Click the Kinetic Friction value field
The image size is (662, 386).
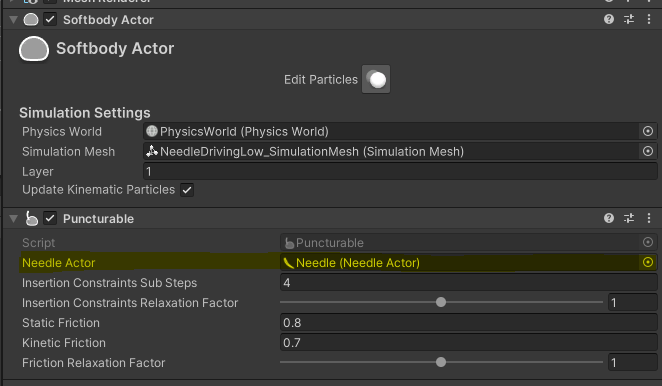pos(469,343)
